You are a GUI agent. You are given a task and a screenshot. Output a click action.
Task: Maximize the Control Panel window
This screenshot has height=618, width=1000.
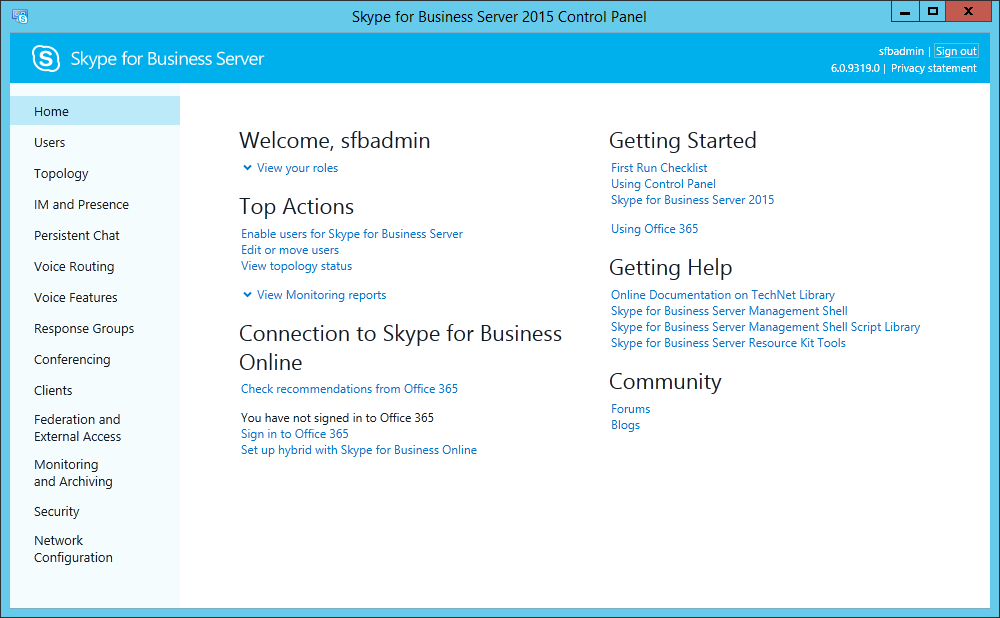(x=932, y=11)
